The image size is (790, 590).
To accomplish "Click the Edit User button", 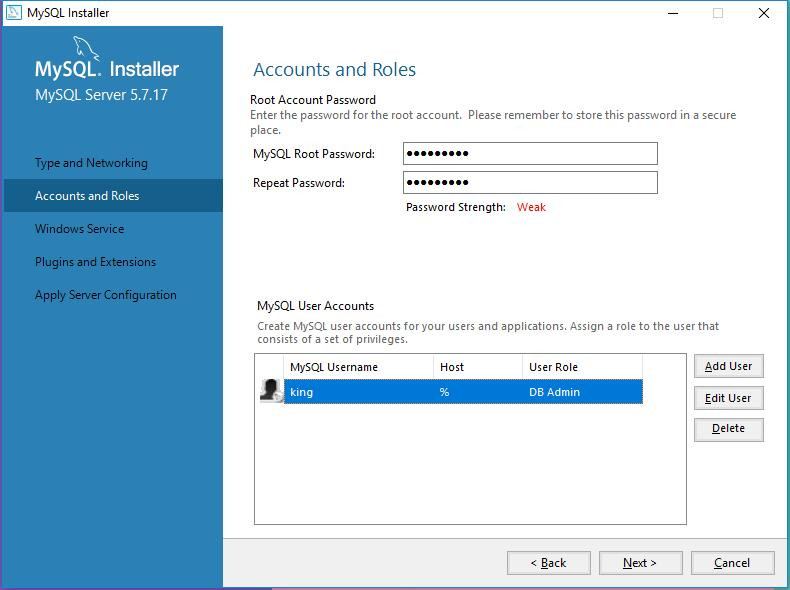I will [x=729, y=398].
